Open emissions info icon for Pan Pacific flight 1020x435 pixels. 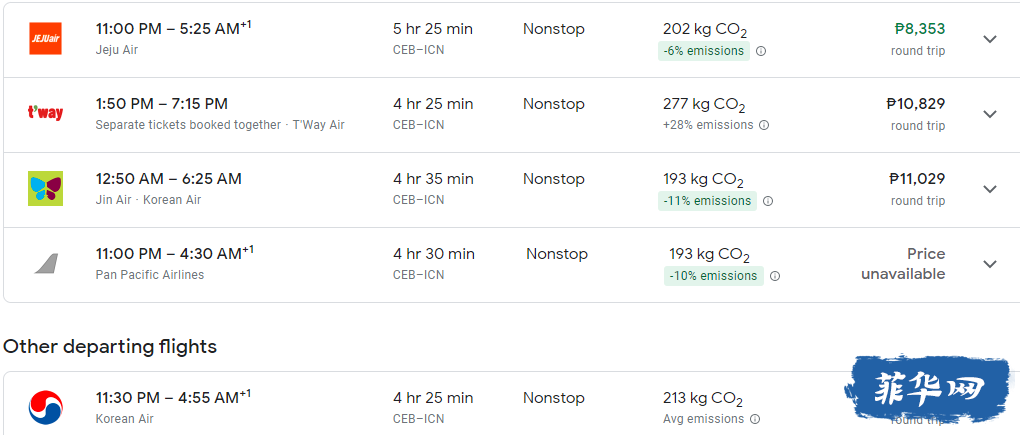click(x=775, y=276)
